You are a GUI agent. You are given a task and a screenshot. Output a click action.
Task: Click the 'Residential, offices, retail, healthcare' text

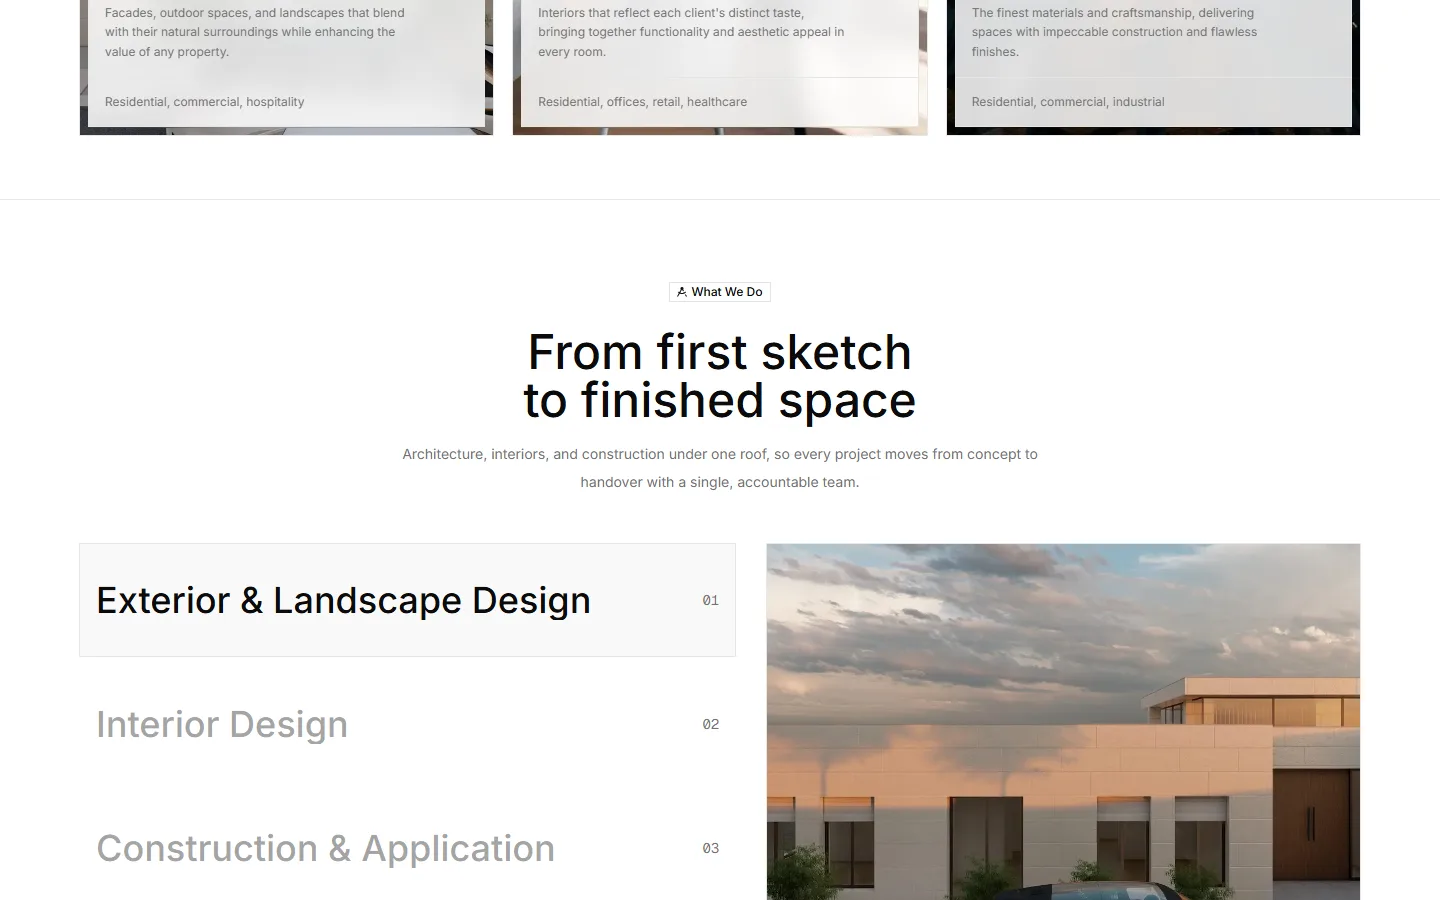(x=642, y=102)
